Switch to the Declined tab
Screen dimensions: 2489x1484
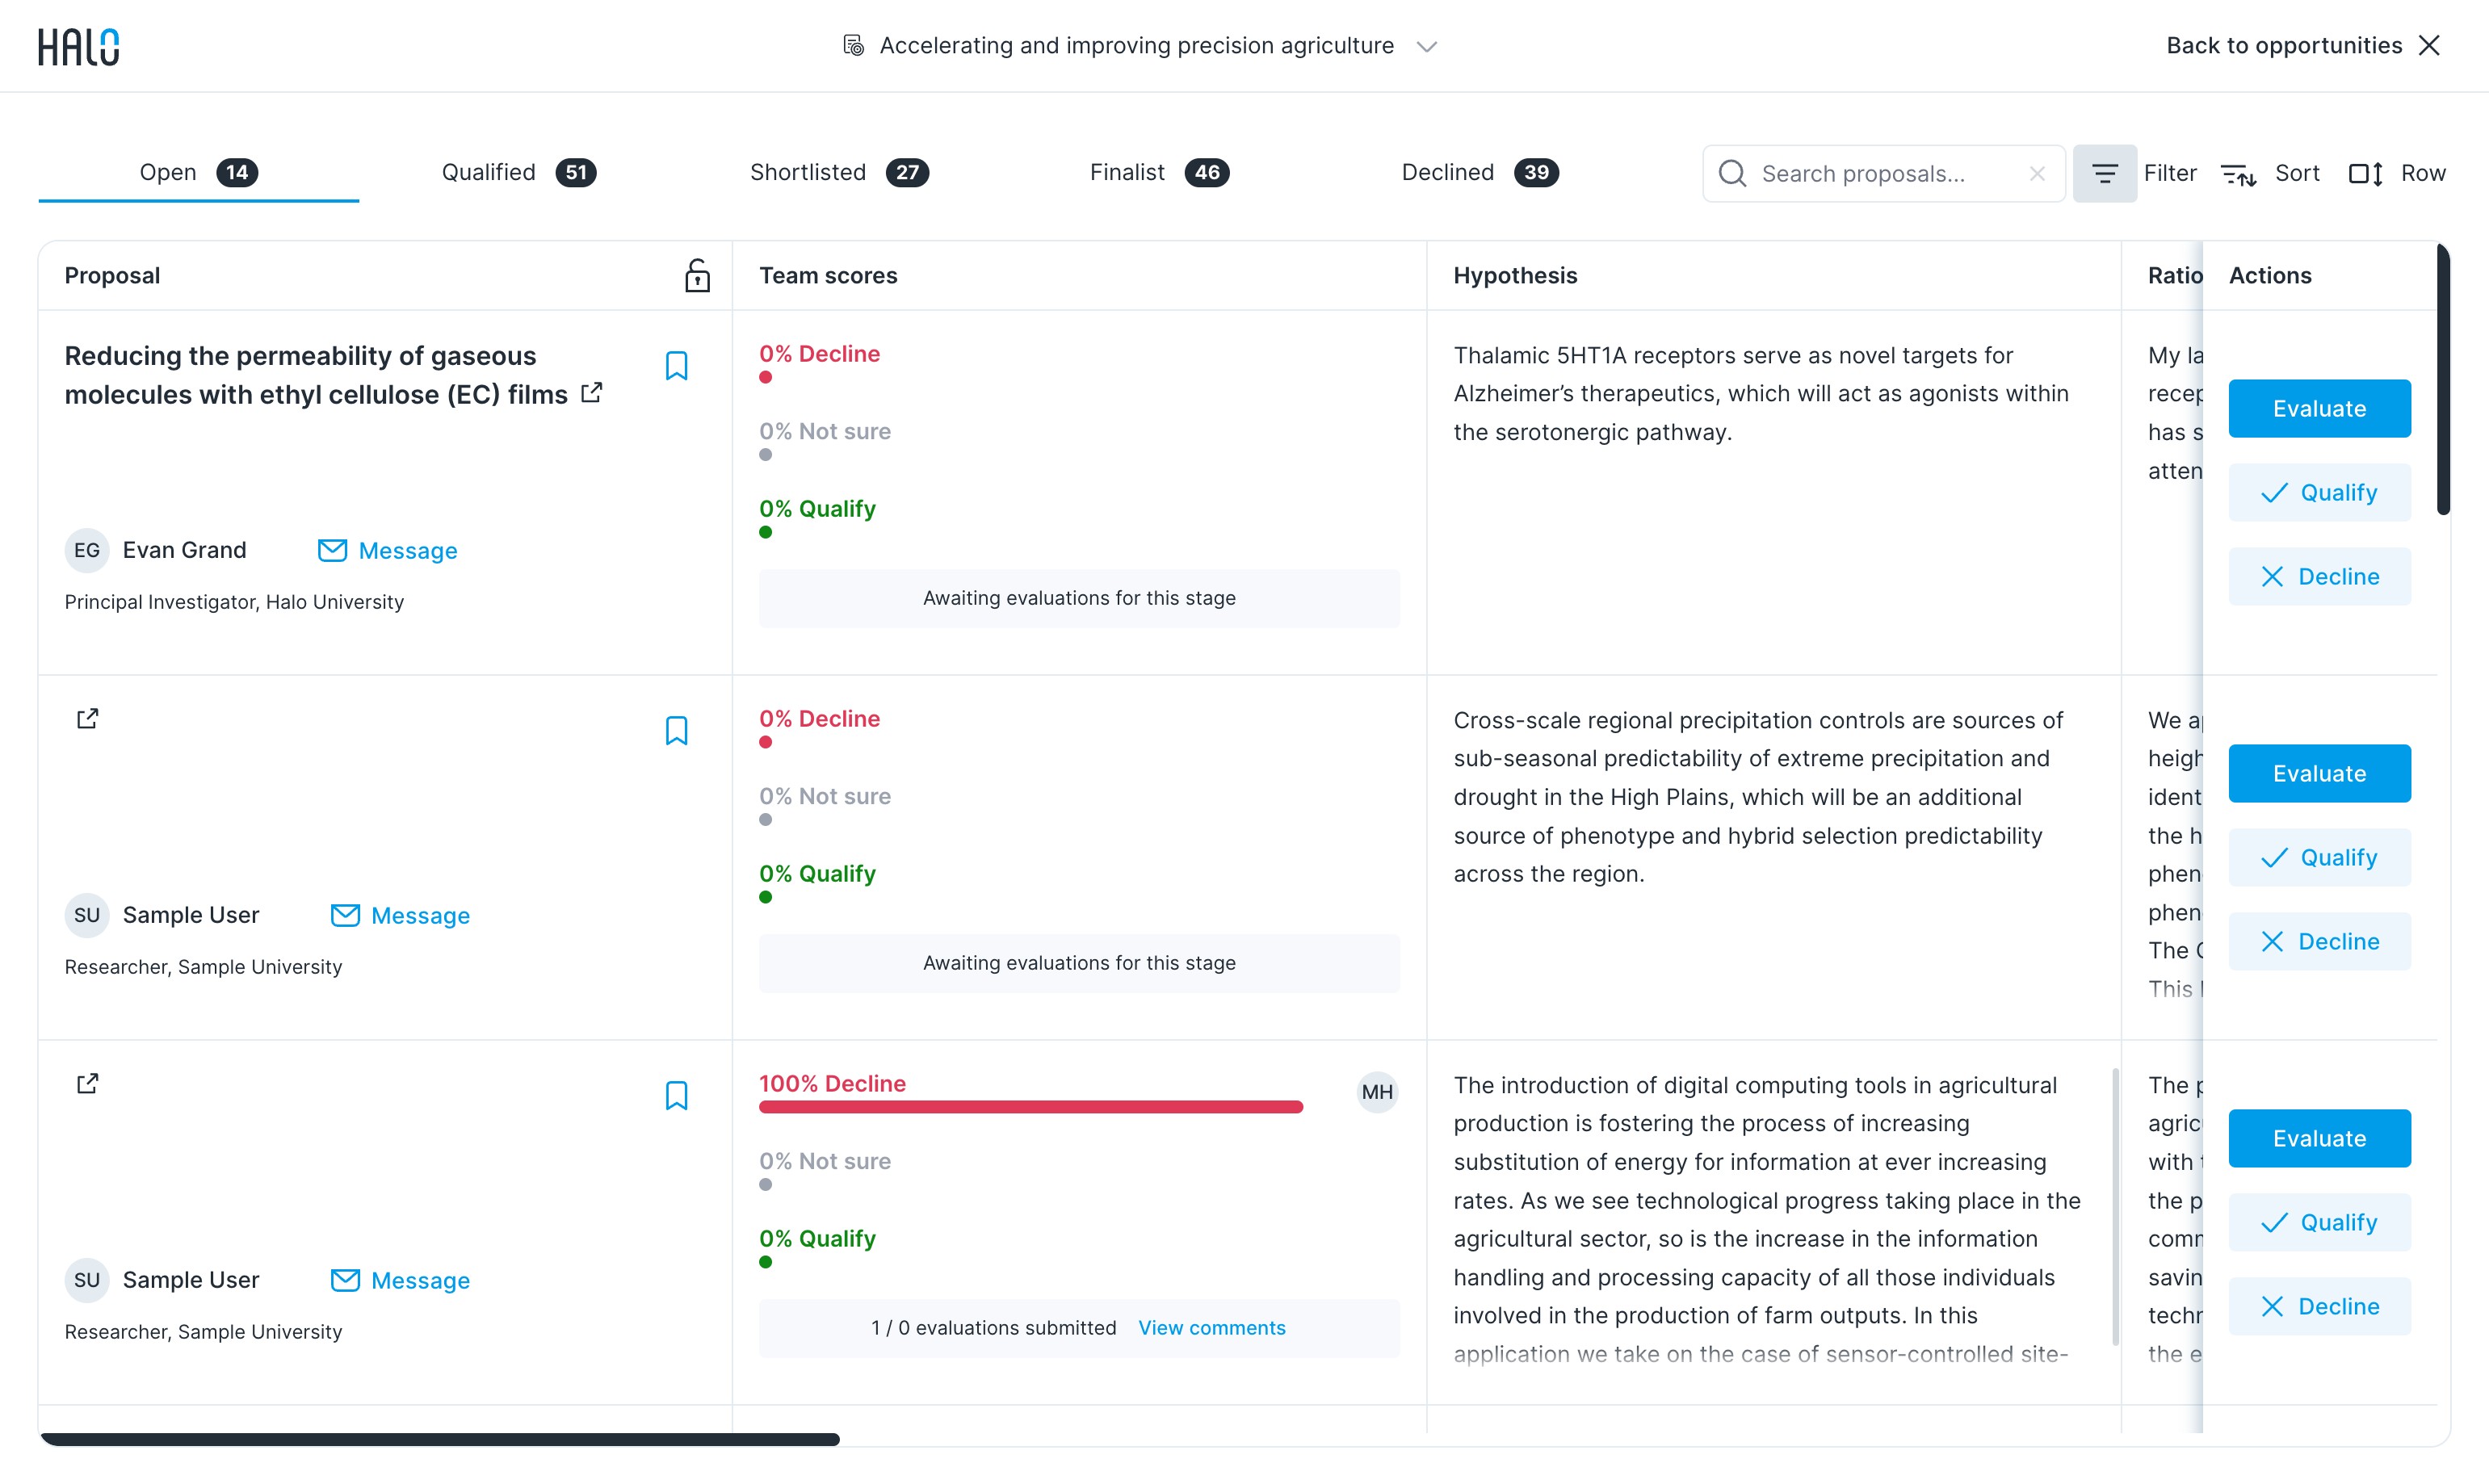[x=1480, y=172]
